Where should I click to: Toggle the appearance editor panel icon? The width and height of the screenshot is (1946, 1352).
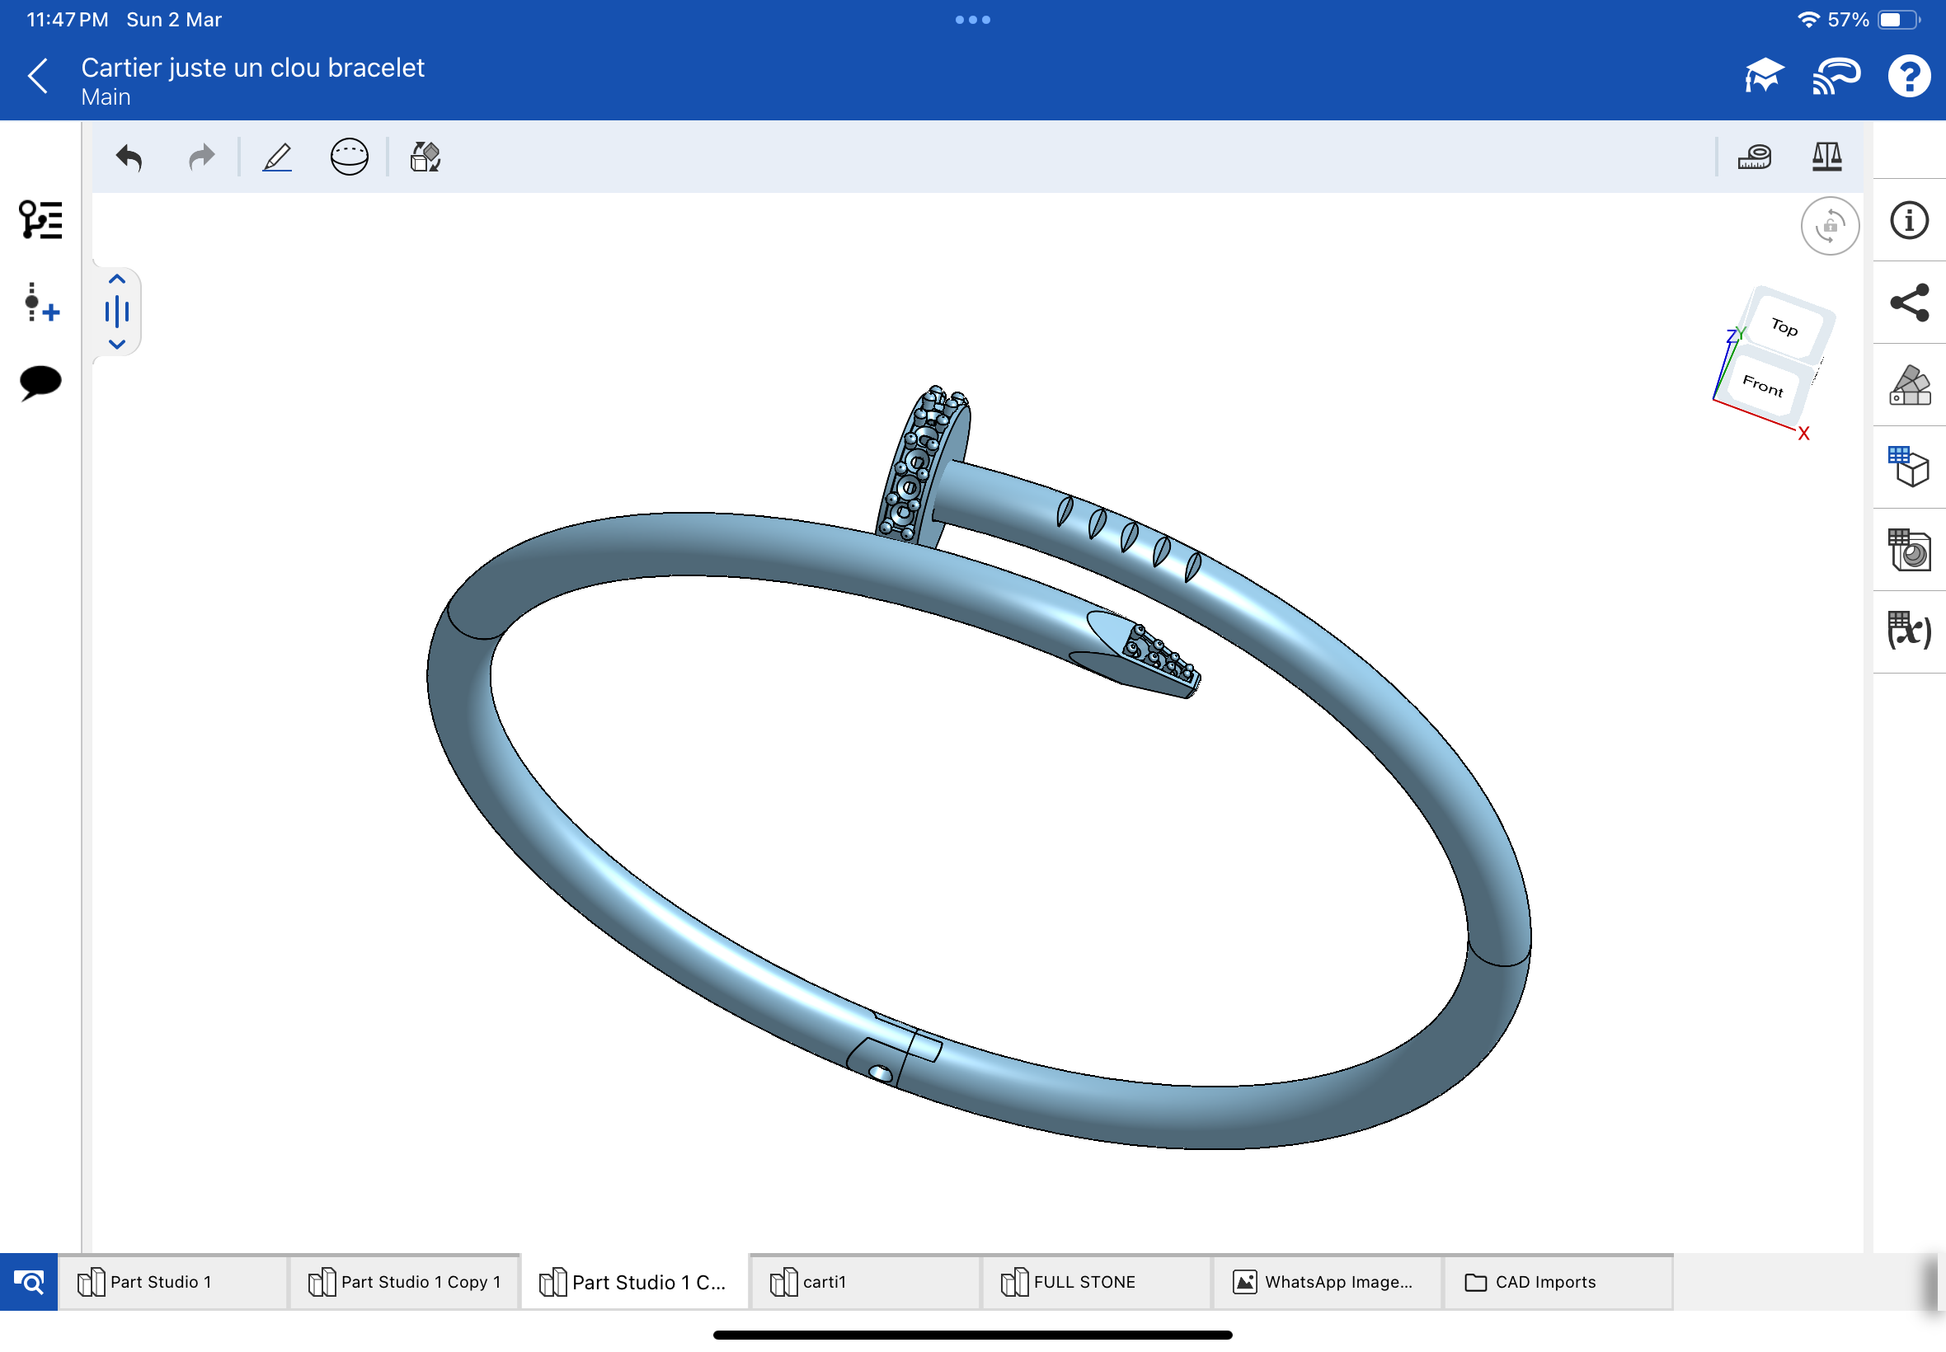[x=1908, y=385]
